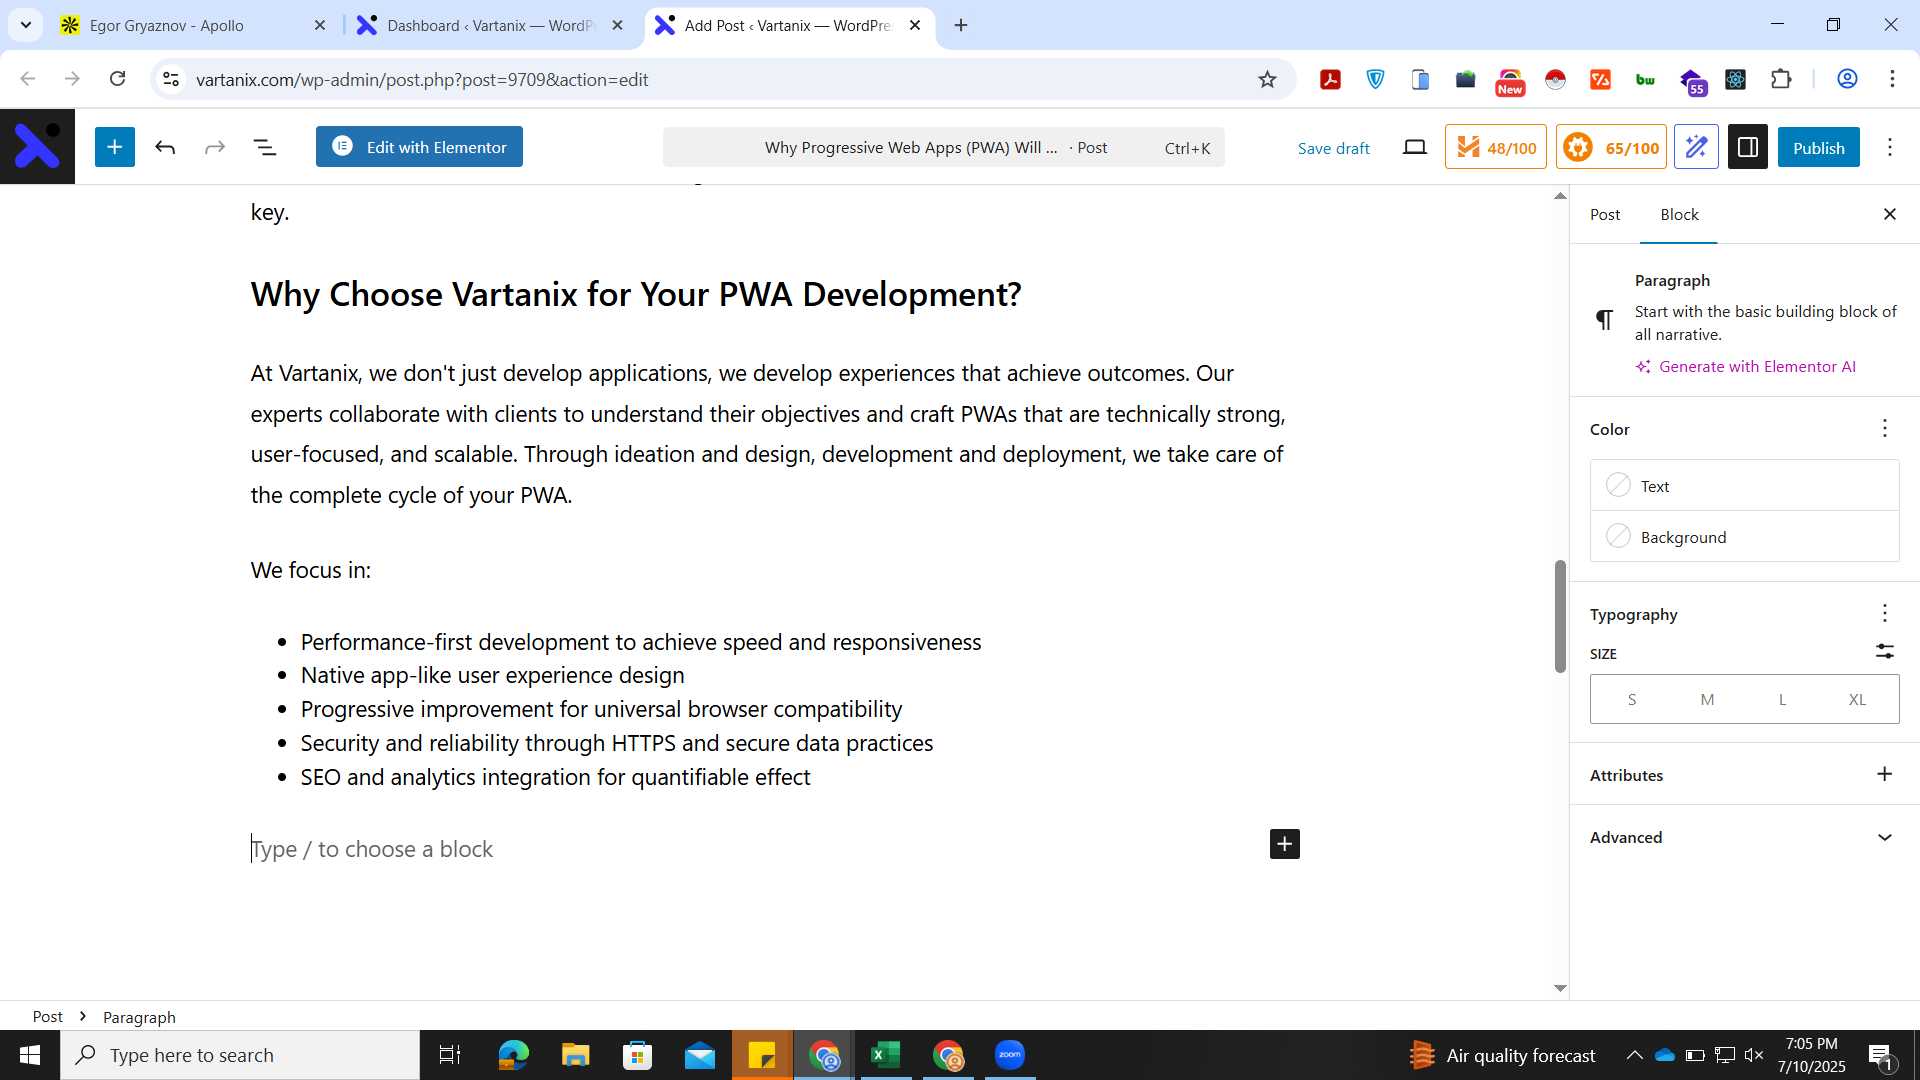Open Zoom from the taskbar
This screenshot has height=1080, width=1920.
click(x=1010, y=1055)
